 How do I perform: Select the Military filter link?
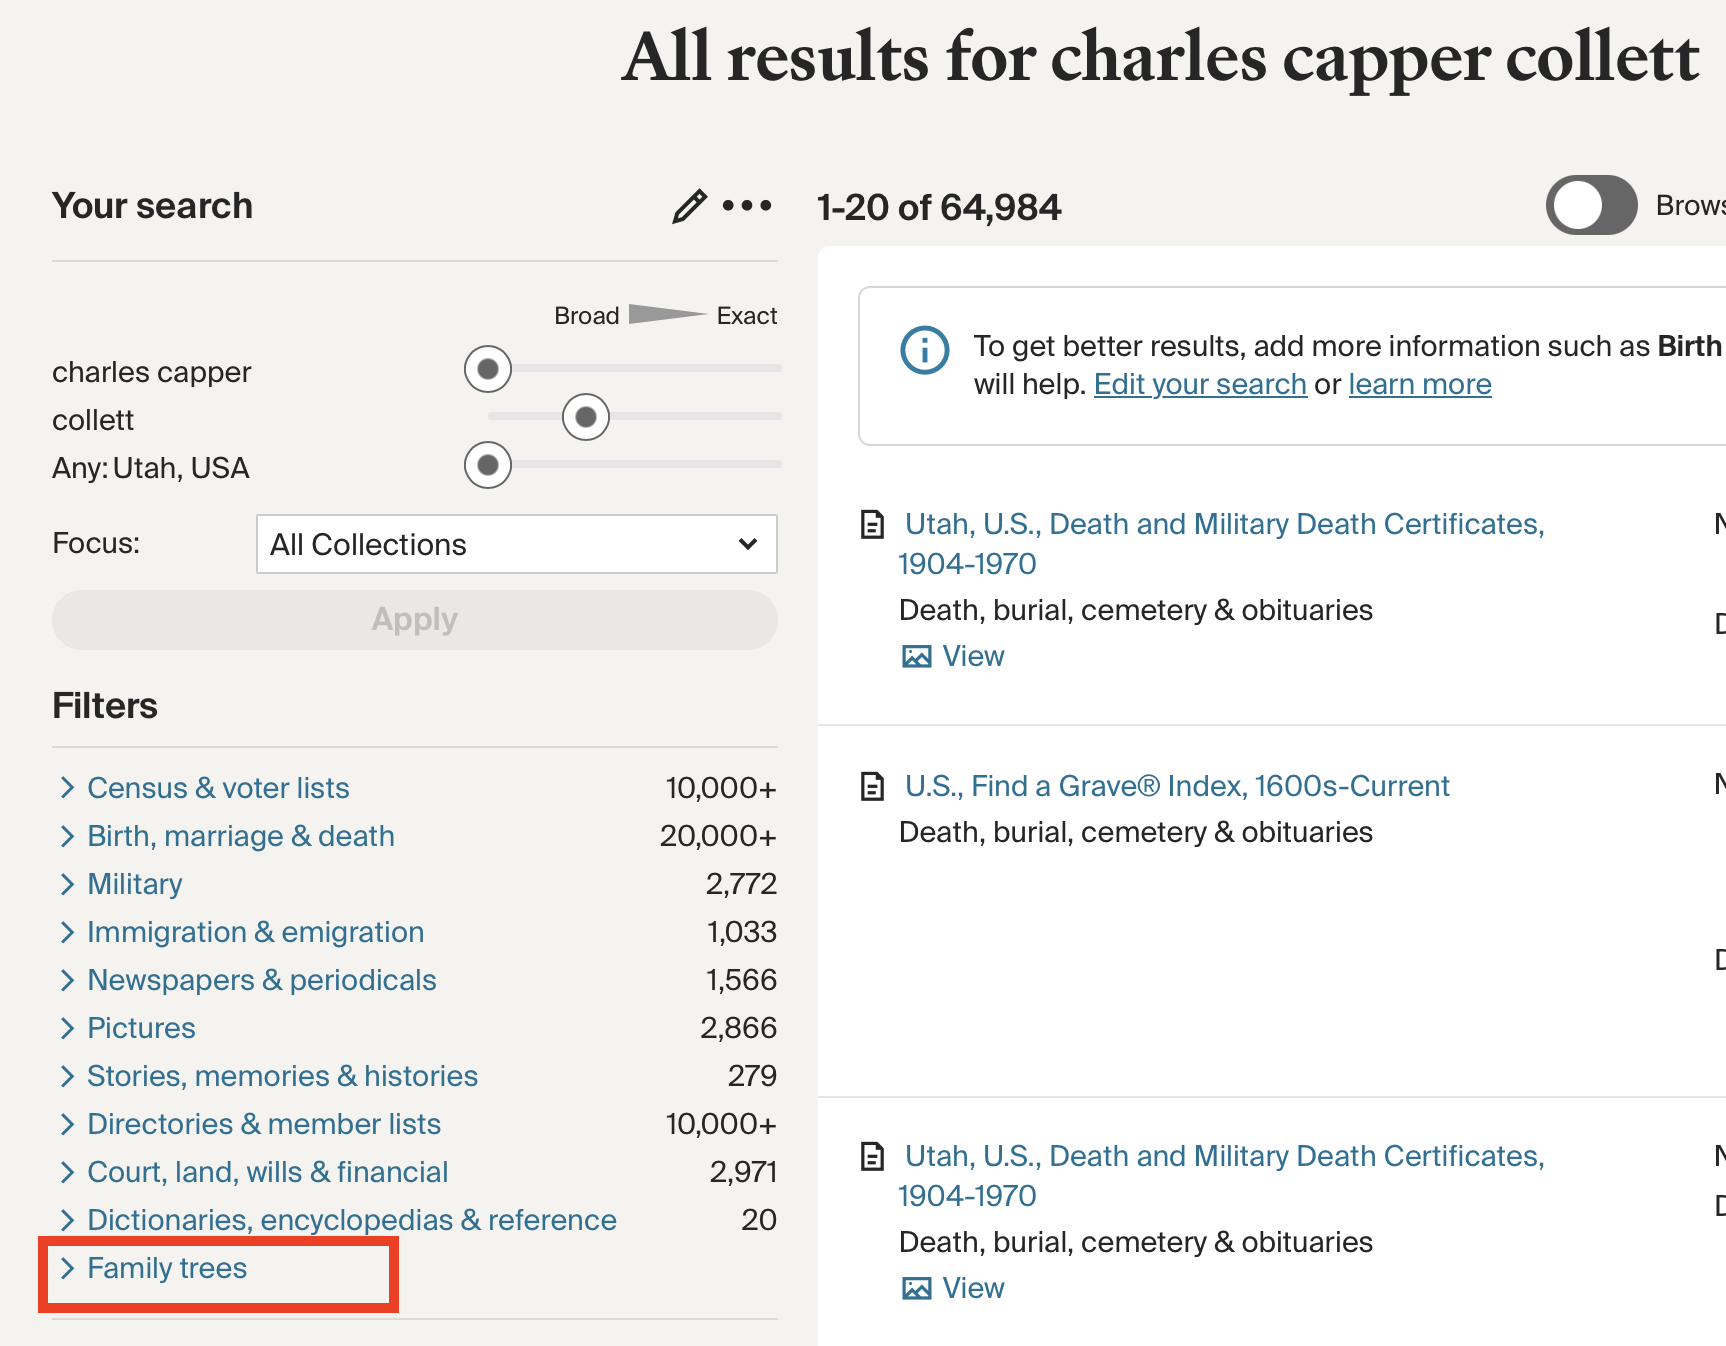click(x=135, y=884)
